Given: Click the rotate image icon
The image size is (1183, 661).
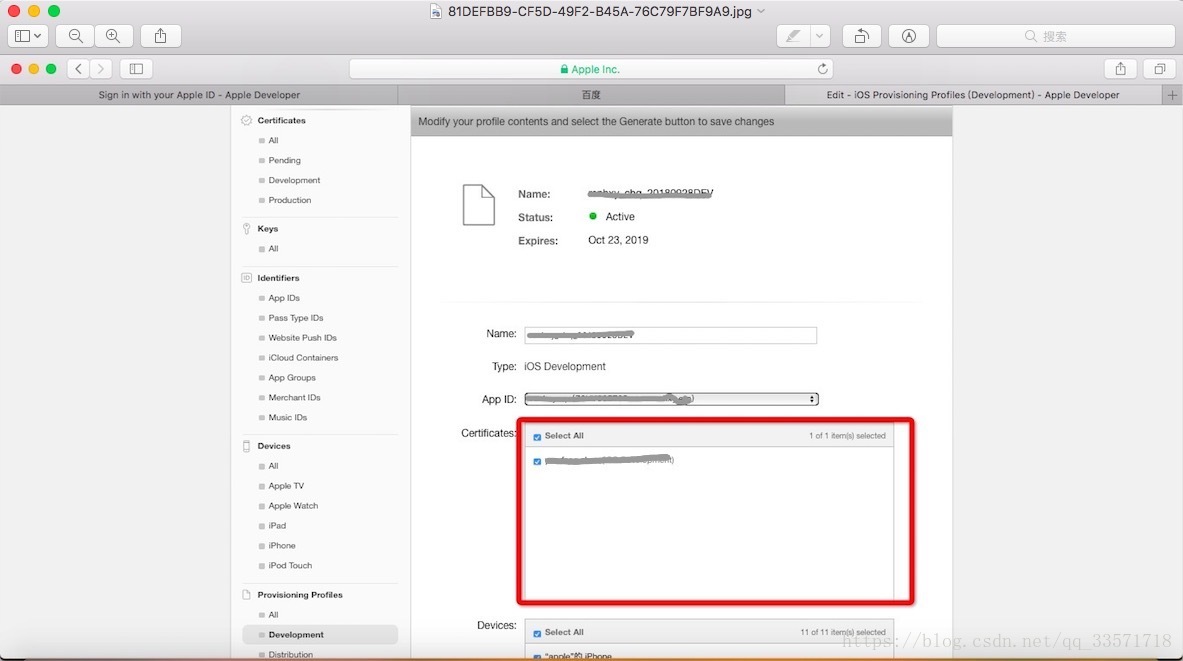Looking at the screenshot, I should pyautogui.click(x=862, y=36).
